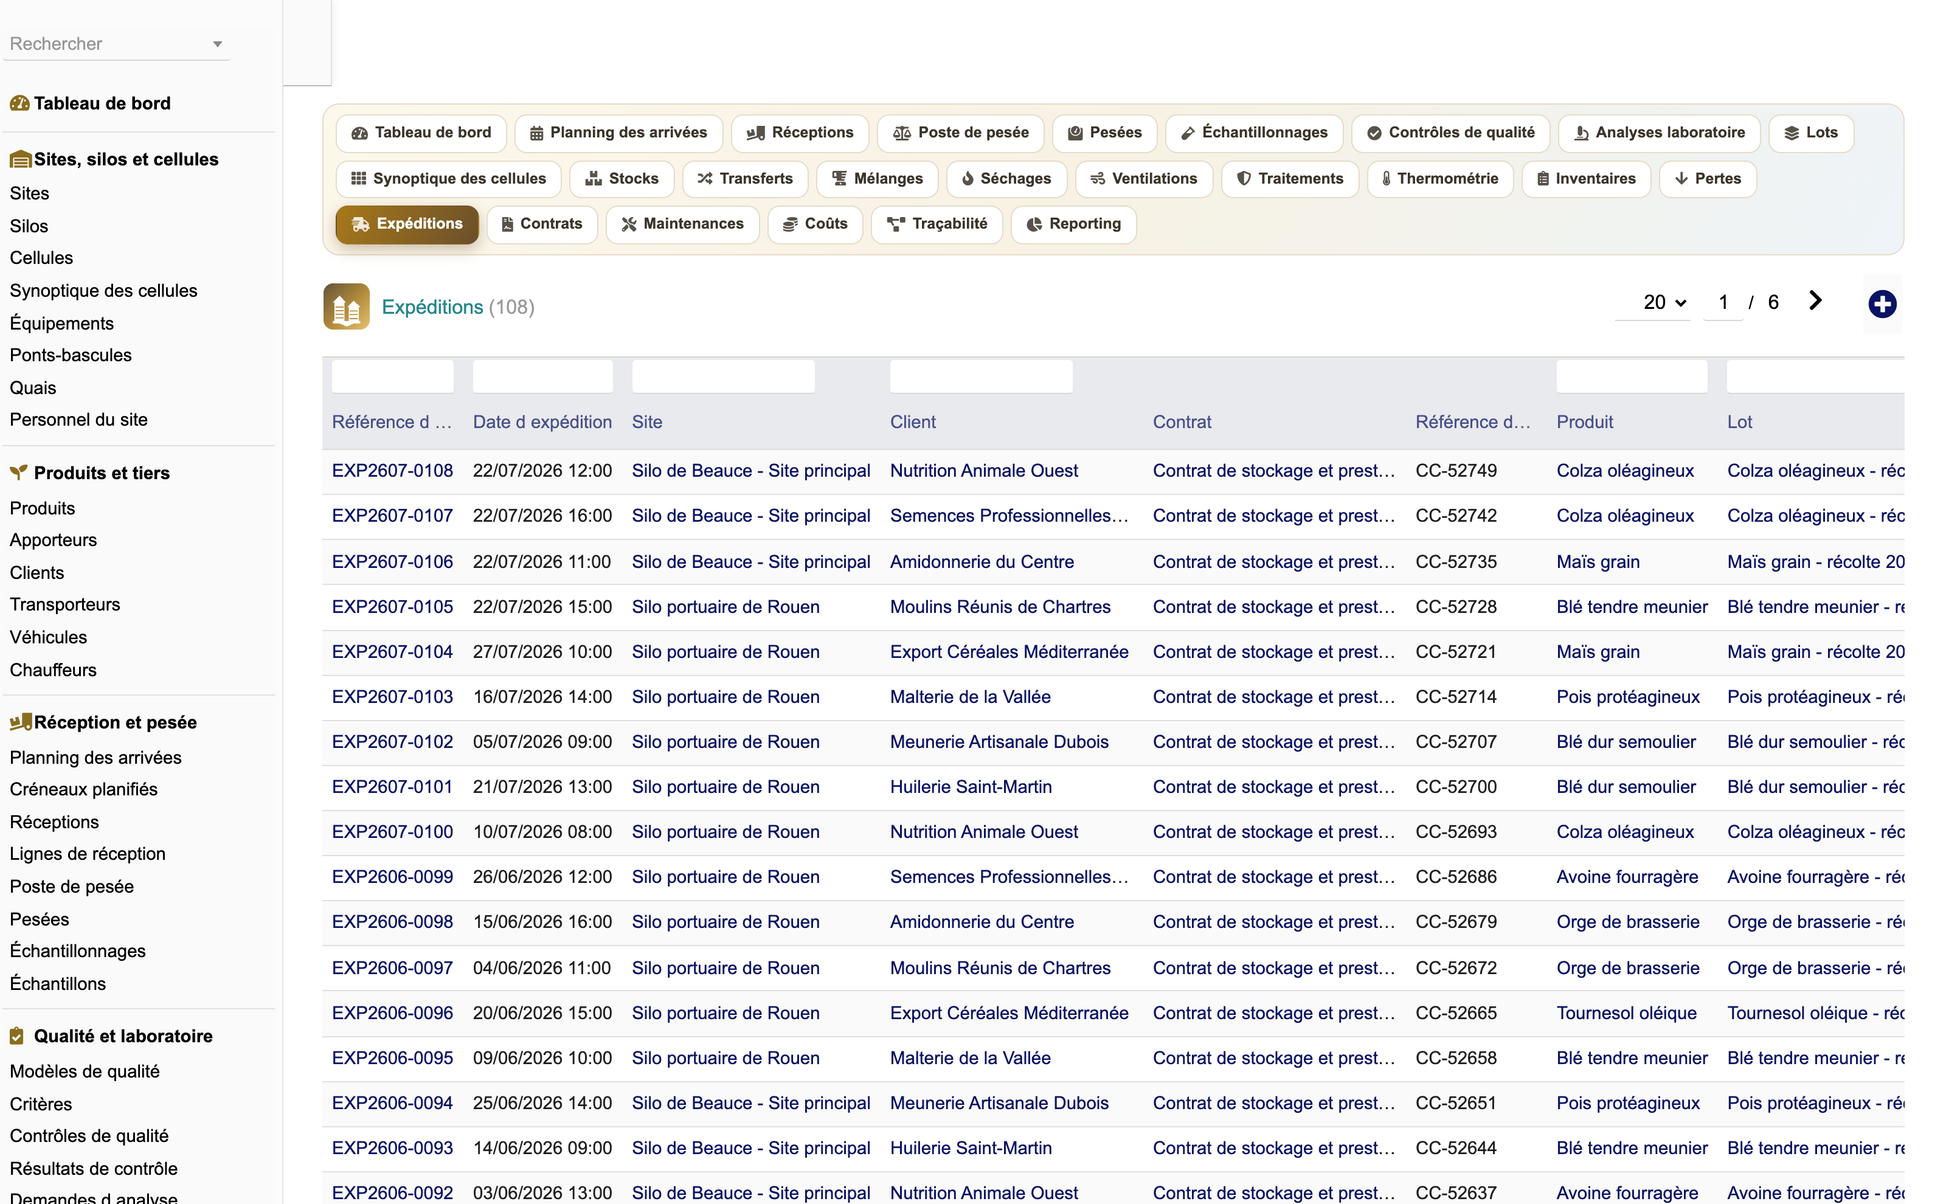Viewport: 1946px width, 1204px height.
Task: Open the Reporting tab
Action: 1073,224
